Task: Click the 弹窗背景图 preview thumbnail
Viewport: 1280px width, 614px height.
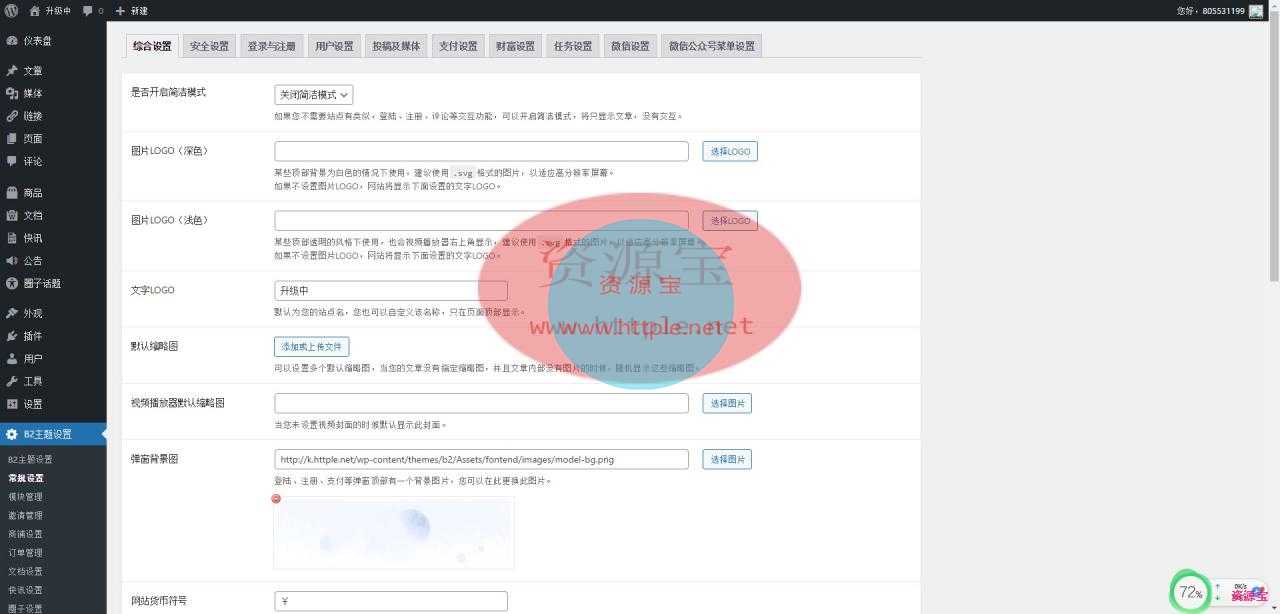Action: (x=394, y=533)
